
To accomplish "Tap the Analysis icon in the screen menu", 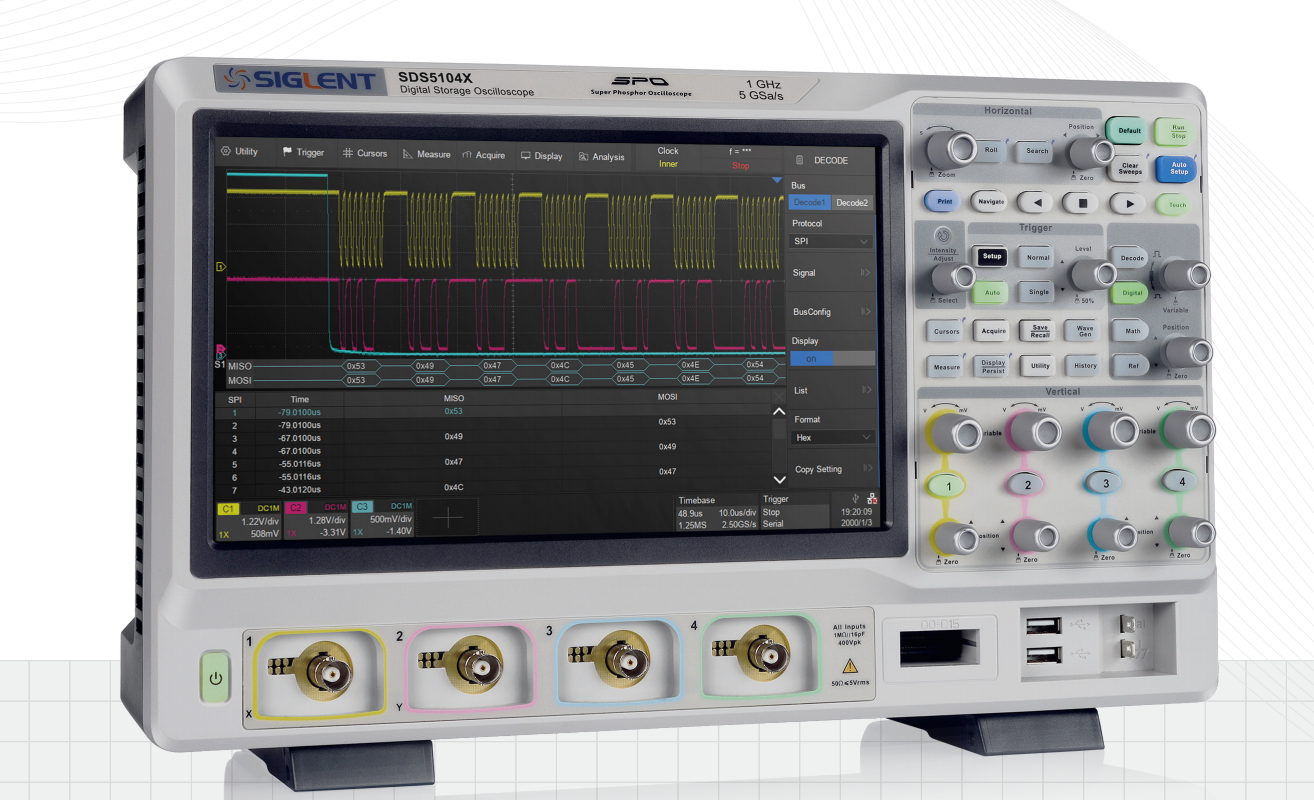I will (x=584, y=156).
